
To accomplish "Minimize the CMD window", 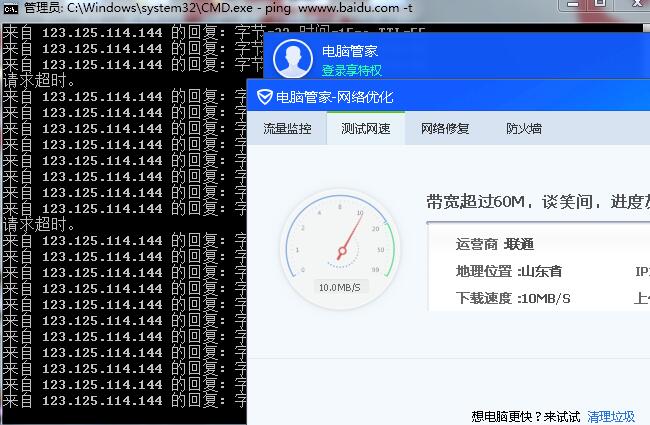I will pos(573,4).
